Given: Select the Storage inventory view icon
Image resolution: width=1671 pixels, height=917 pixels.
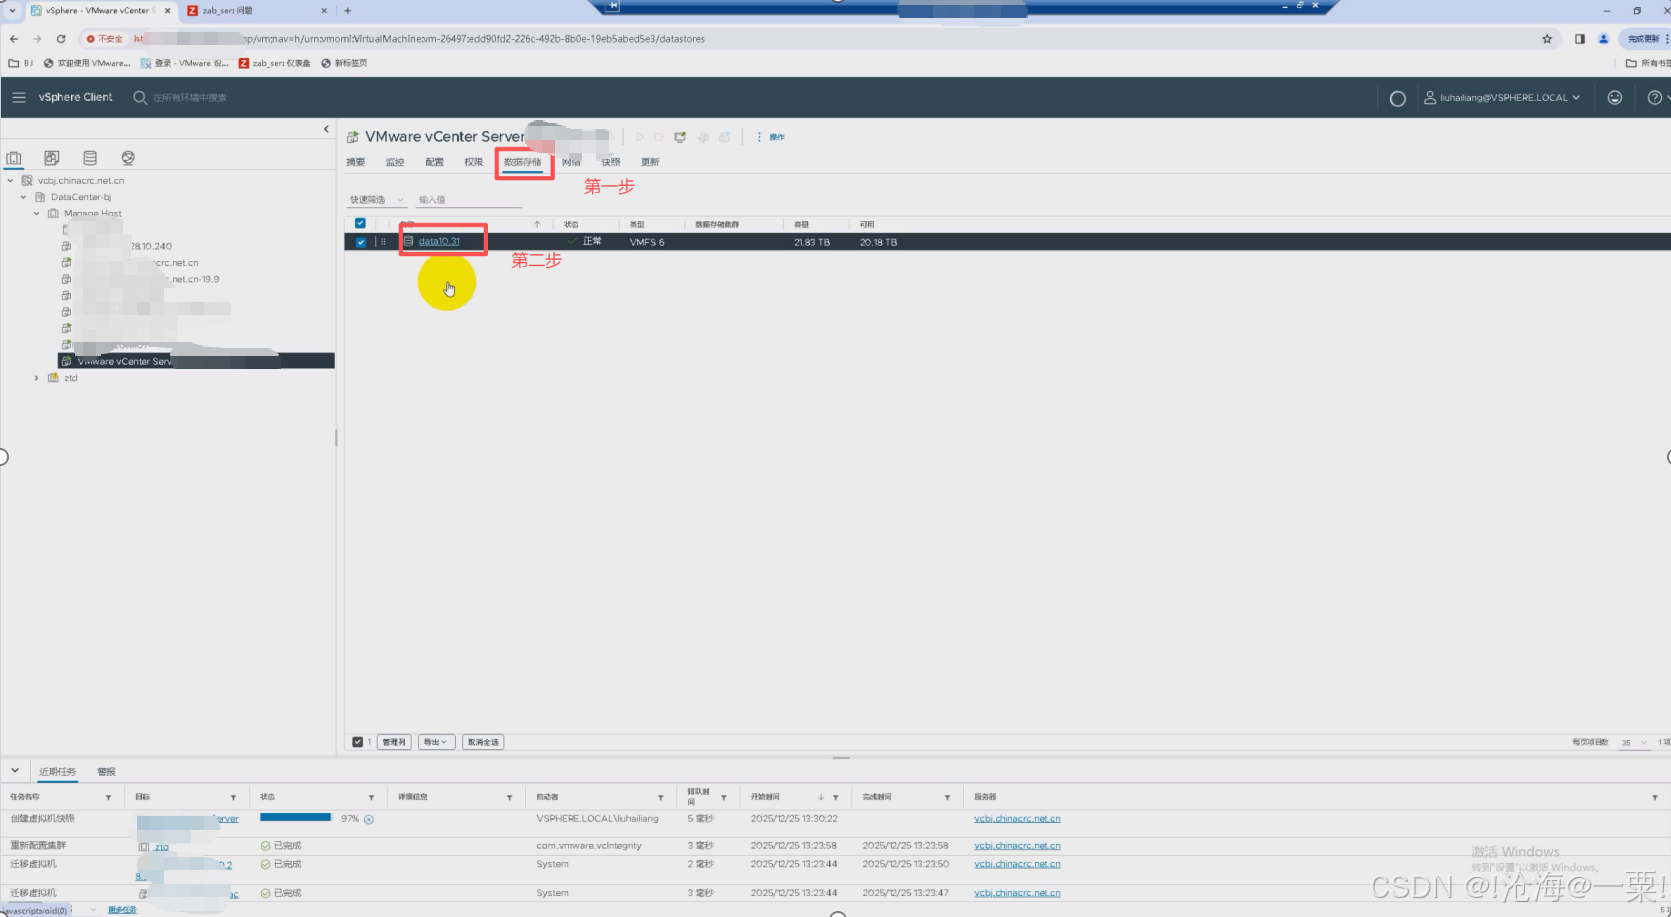Looking at the screenshot, I should [90, 158].
